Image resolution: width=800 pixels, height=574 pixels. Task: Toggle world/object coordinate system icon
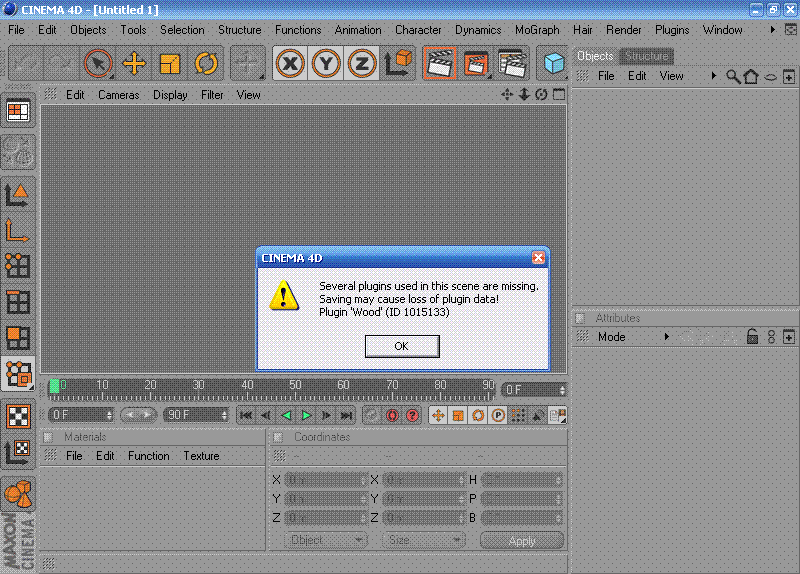point(398,64)
